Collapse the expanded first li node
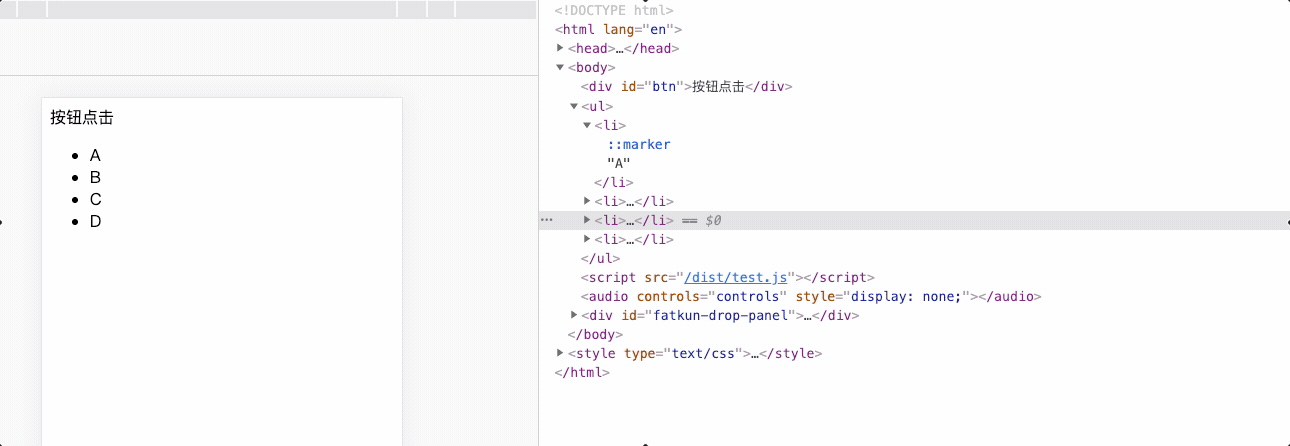Screen dimensions: 1290x446 (x=587, y=125)
